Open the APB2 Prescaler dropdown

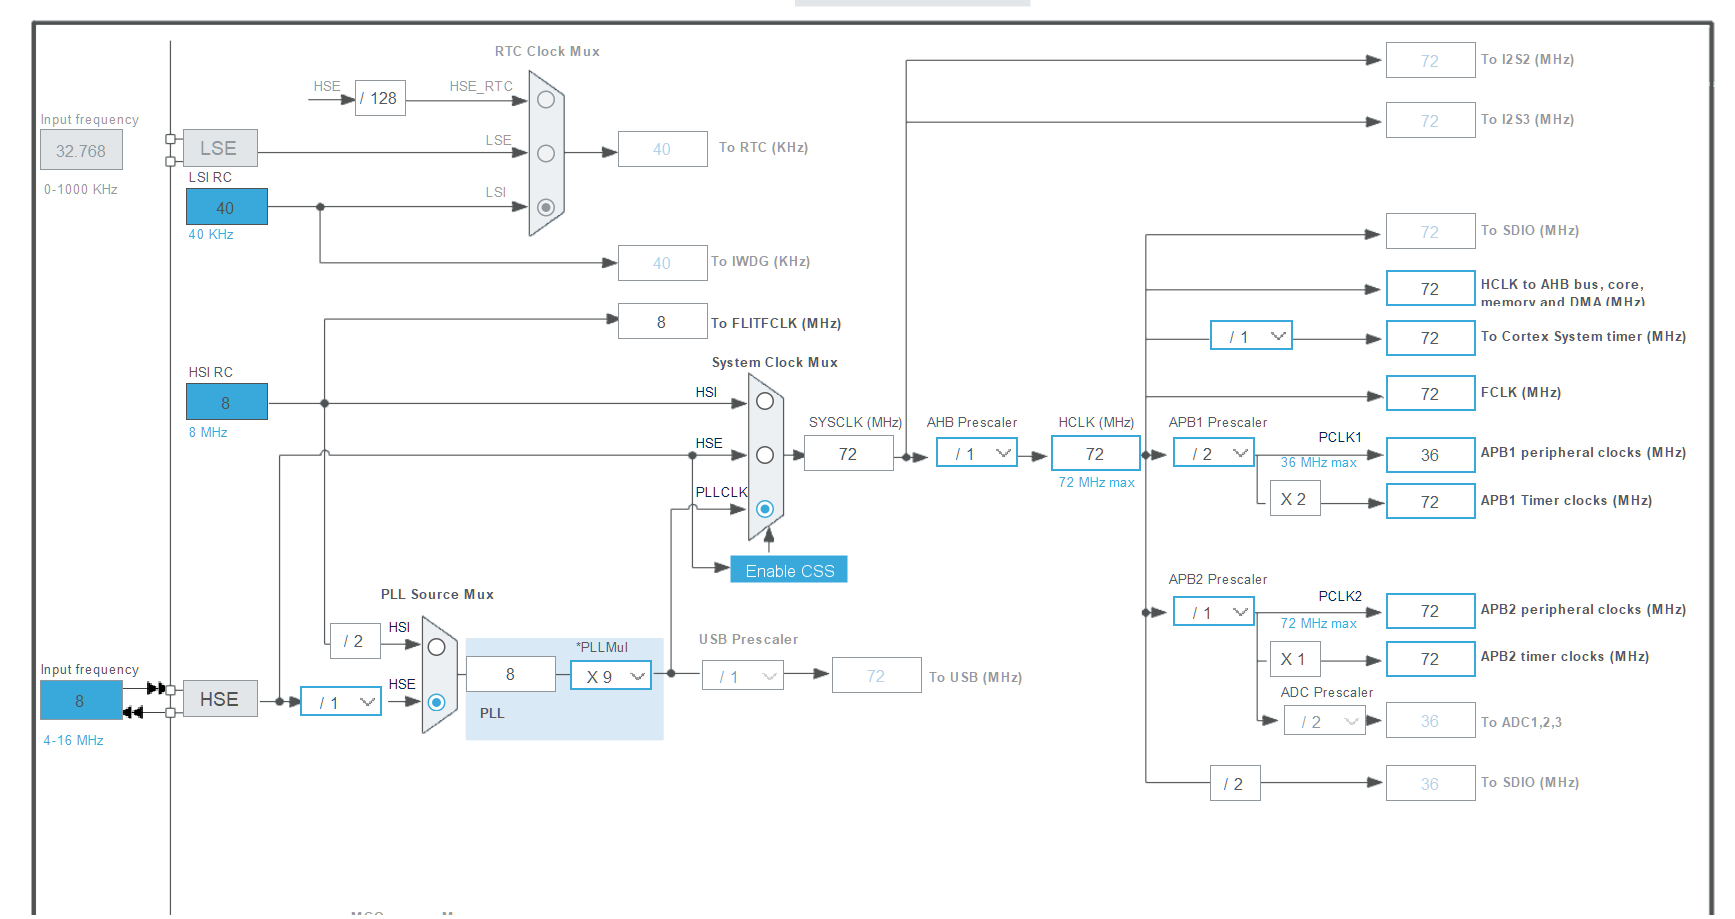point(1214,612)
